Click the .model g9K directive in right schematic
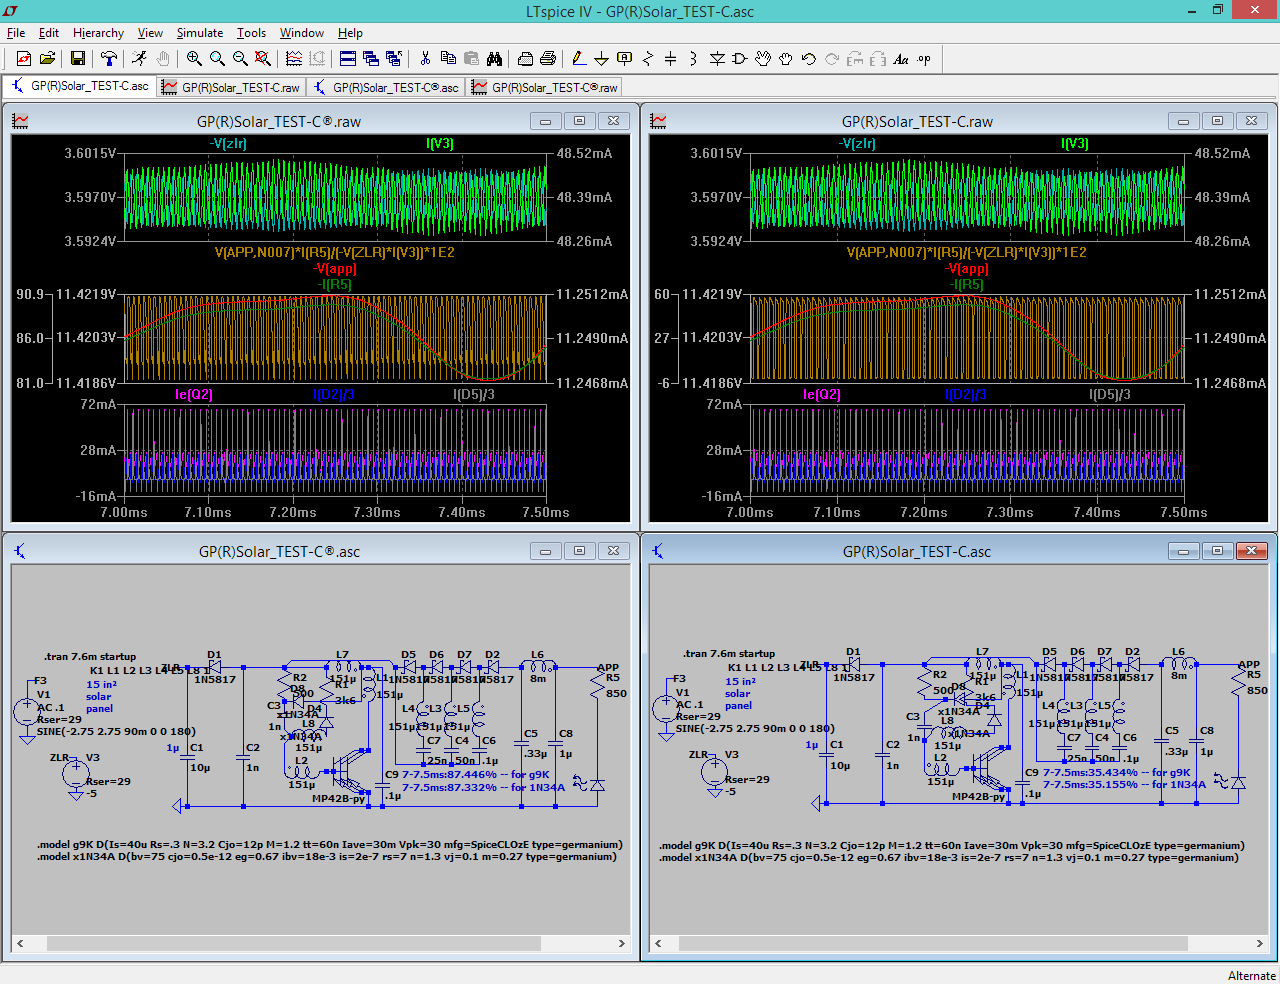The height and width of the screenshot is (984, 1280). click(951, 845)
